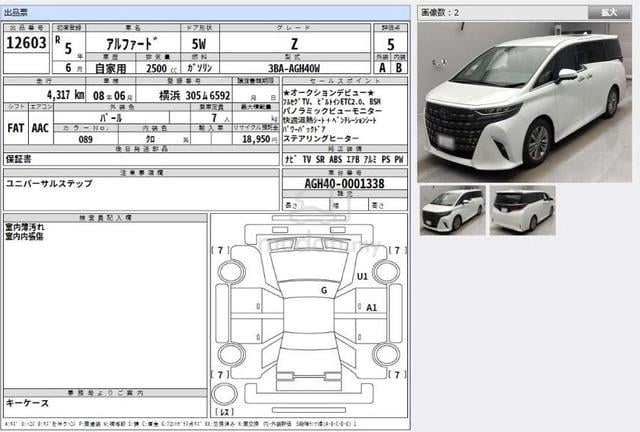Click the interior grade B
This screenshot has width=640, height=432.
[x=399, y=68]
